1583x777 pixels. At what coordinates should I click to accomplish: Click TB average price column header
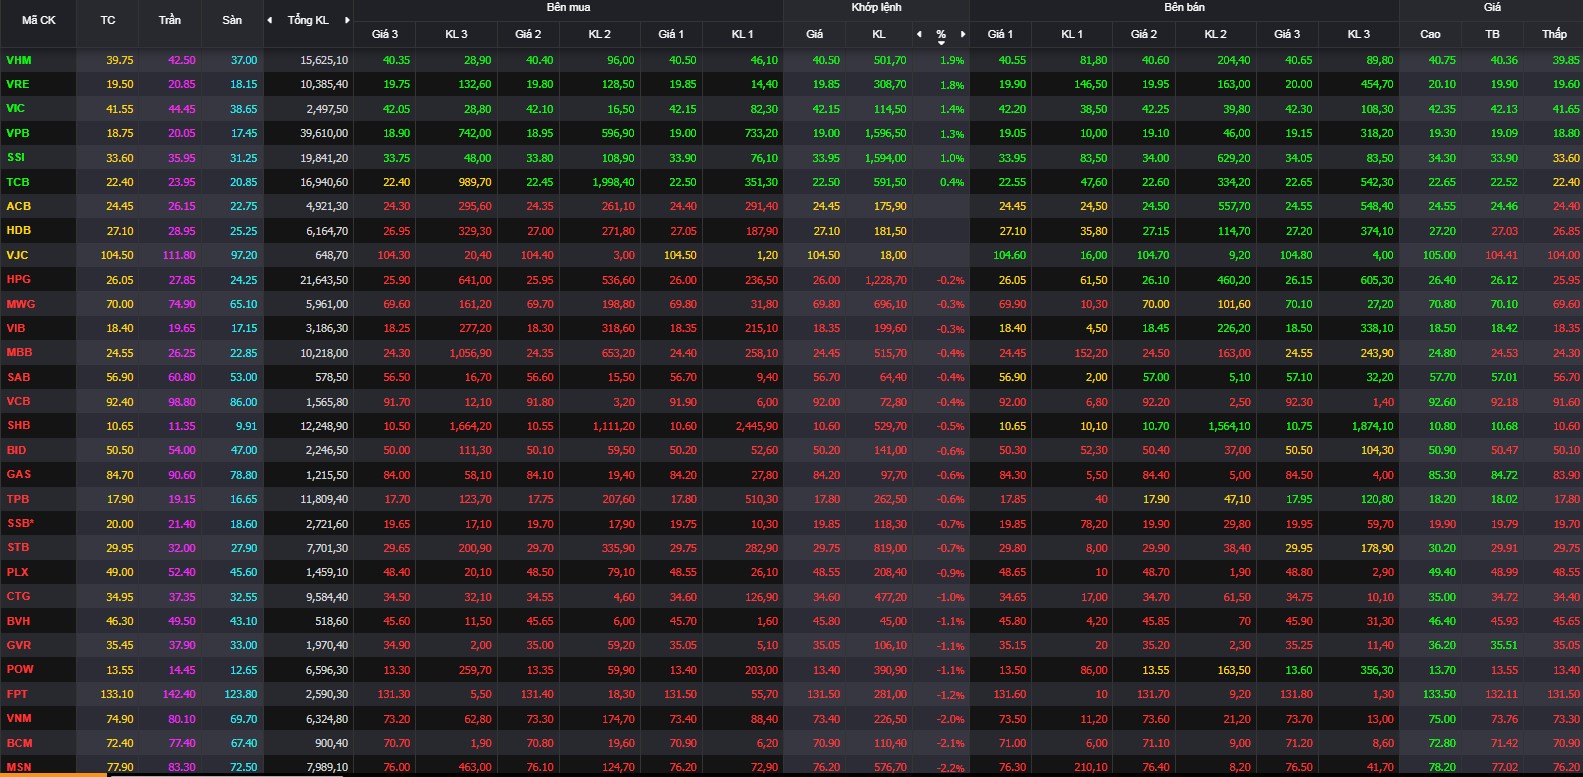(1492, 34)
